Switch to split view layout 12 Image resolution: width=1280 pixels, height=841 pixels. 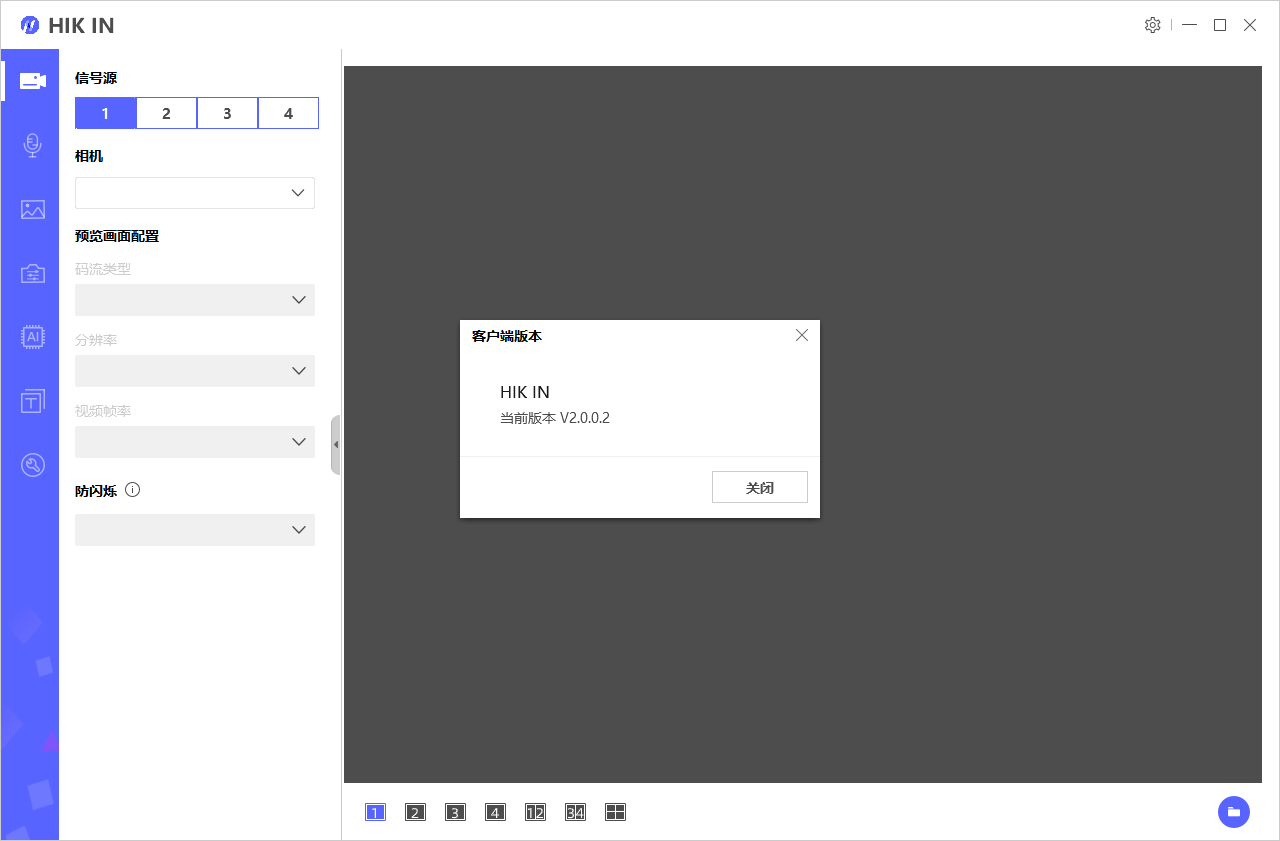[535, 812]
